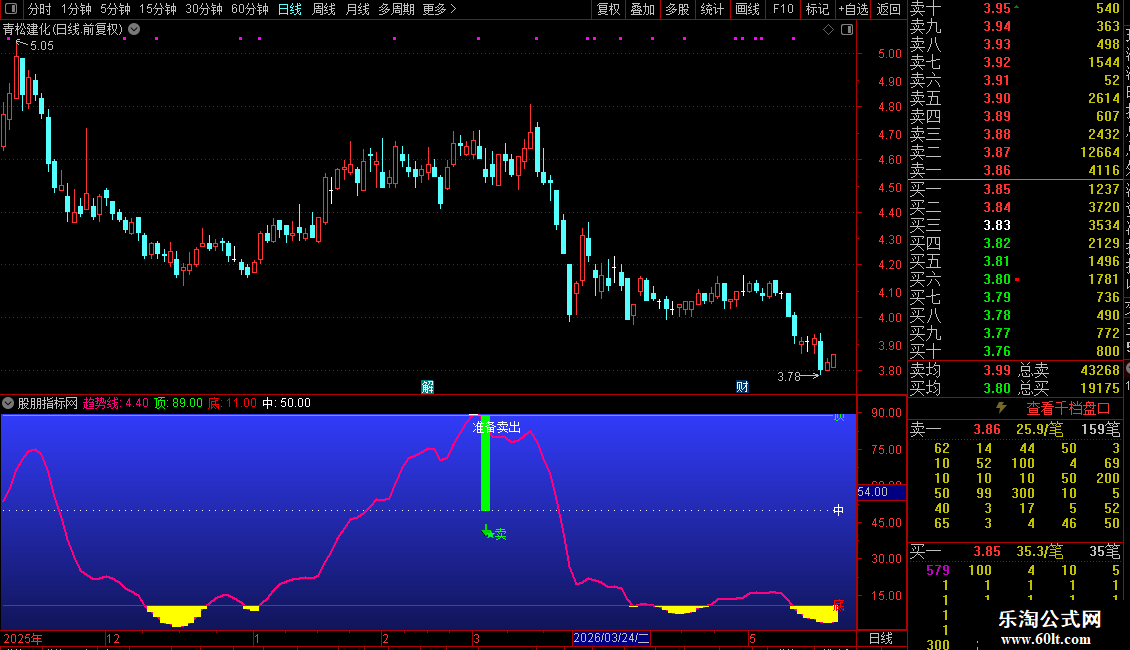The image size is (1130, 650).
Task: Open the 股朋指标网 indicator dropdown icon
Action: pos(8,403)
